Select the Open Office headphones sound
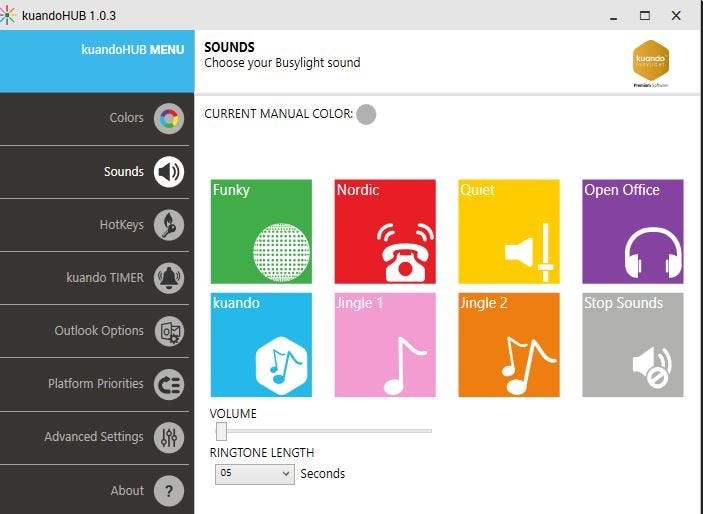This screenshot has height=514, width=703. click(x=633, y=231)
